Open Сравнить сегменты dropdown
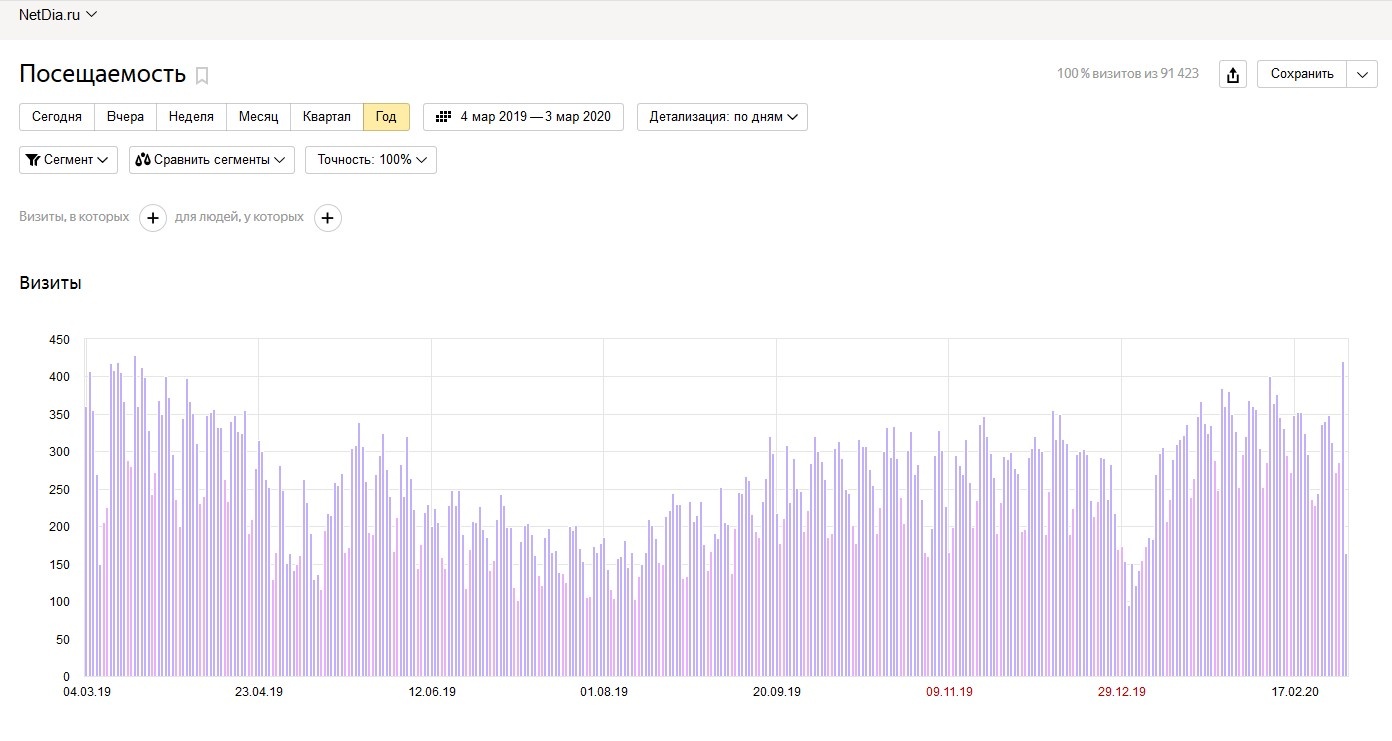Viewport: 1392px width, 741px height. pos(211,160)
